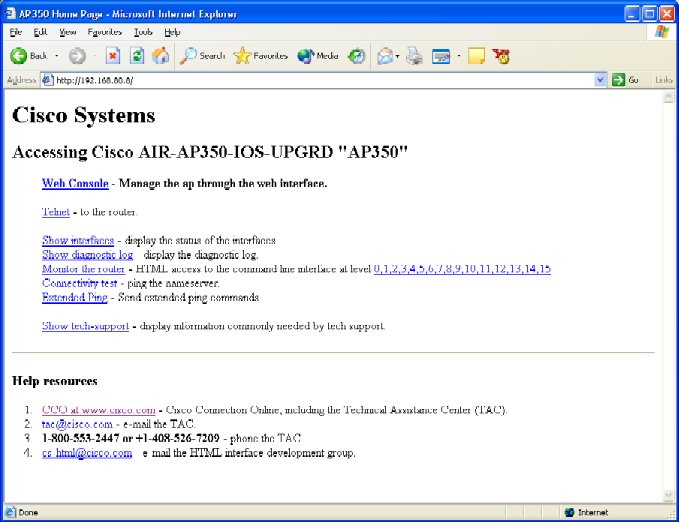Image resolution: width=679 pixels, height=522 pixels.
Task: Open the Media bar
Action: pyautogui.click(x=318, y=56)
